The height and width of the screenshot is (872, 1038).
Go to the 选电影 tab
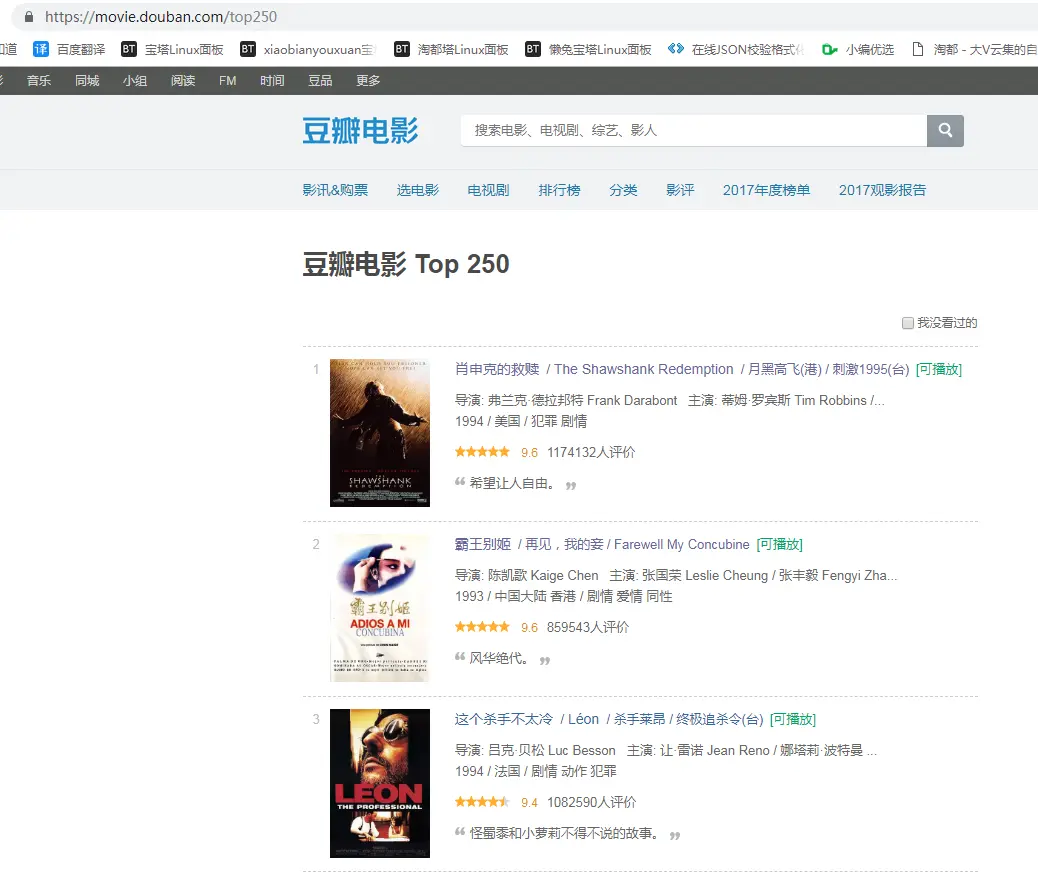pos(418,190)
